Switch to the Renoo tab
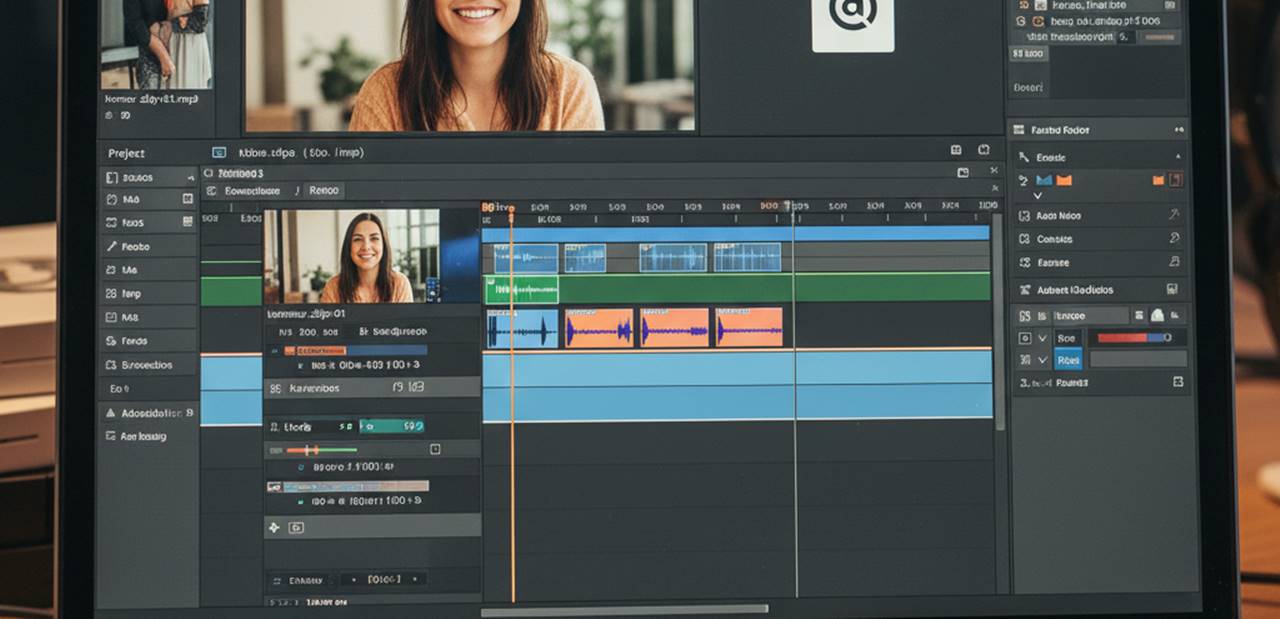 (x=324, y=190)
